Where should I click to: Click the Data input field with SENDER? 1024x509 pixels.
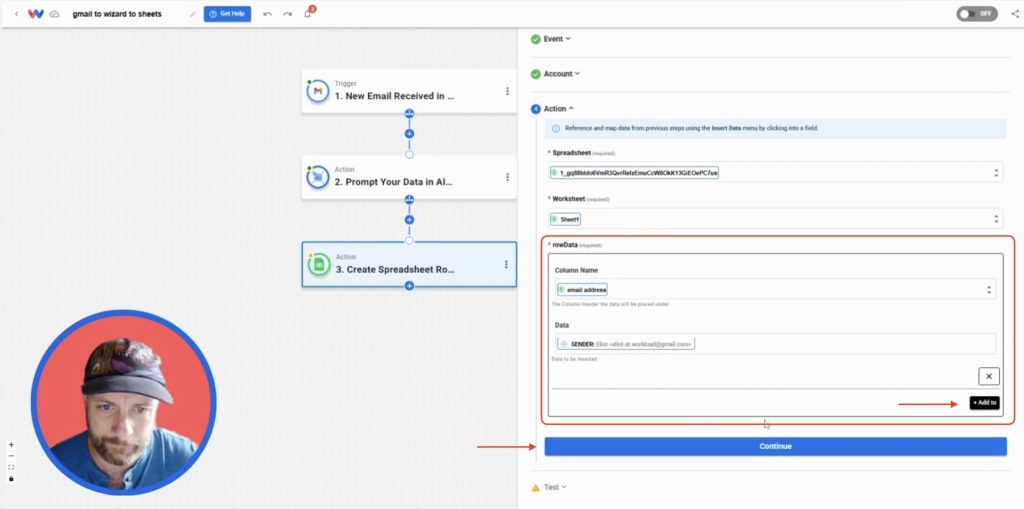click(x=775, y=344)
